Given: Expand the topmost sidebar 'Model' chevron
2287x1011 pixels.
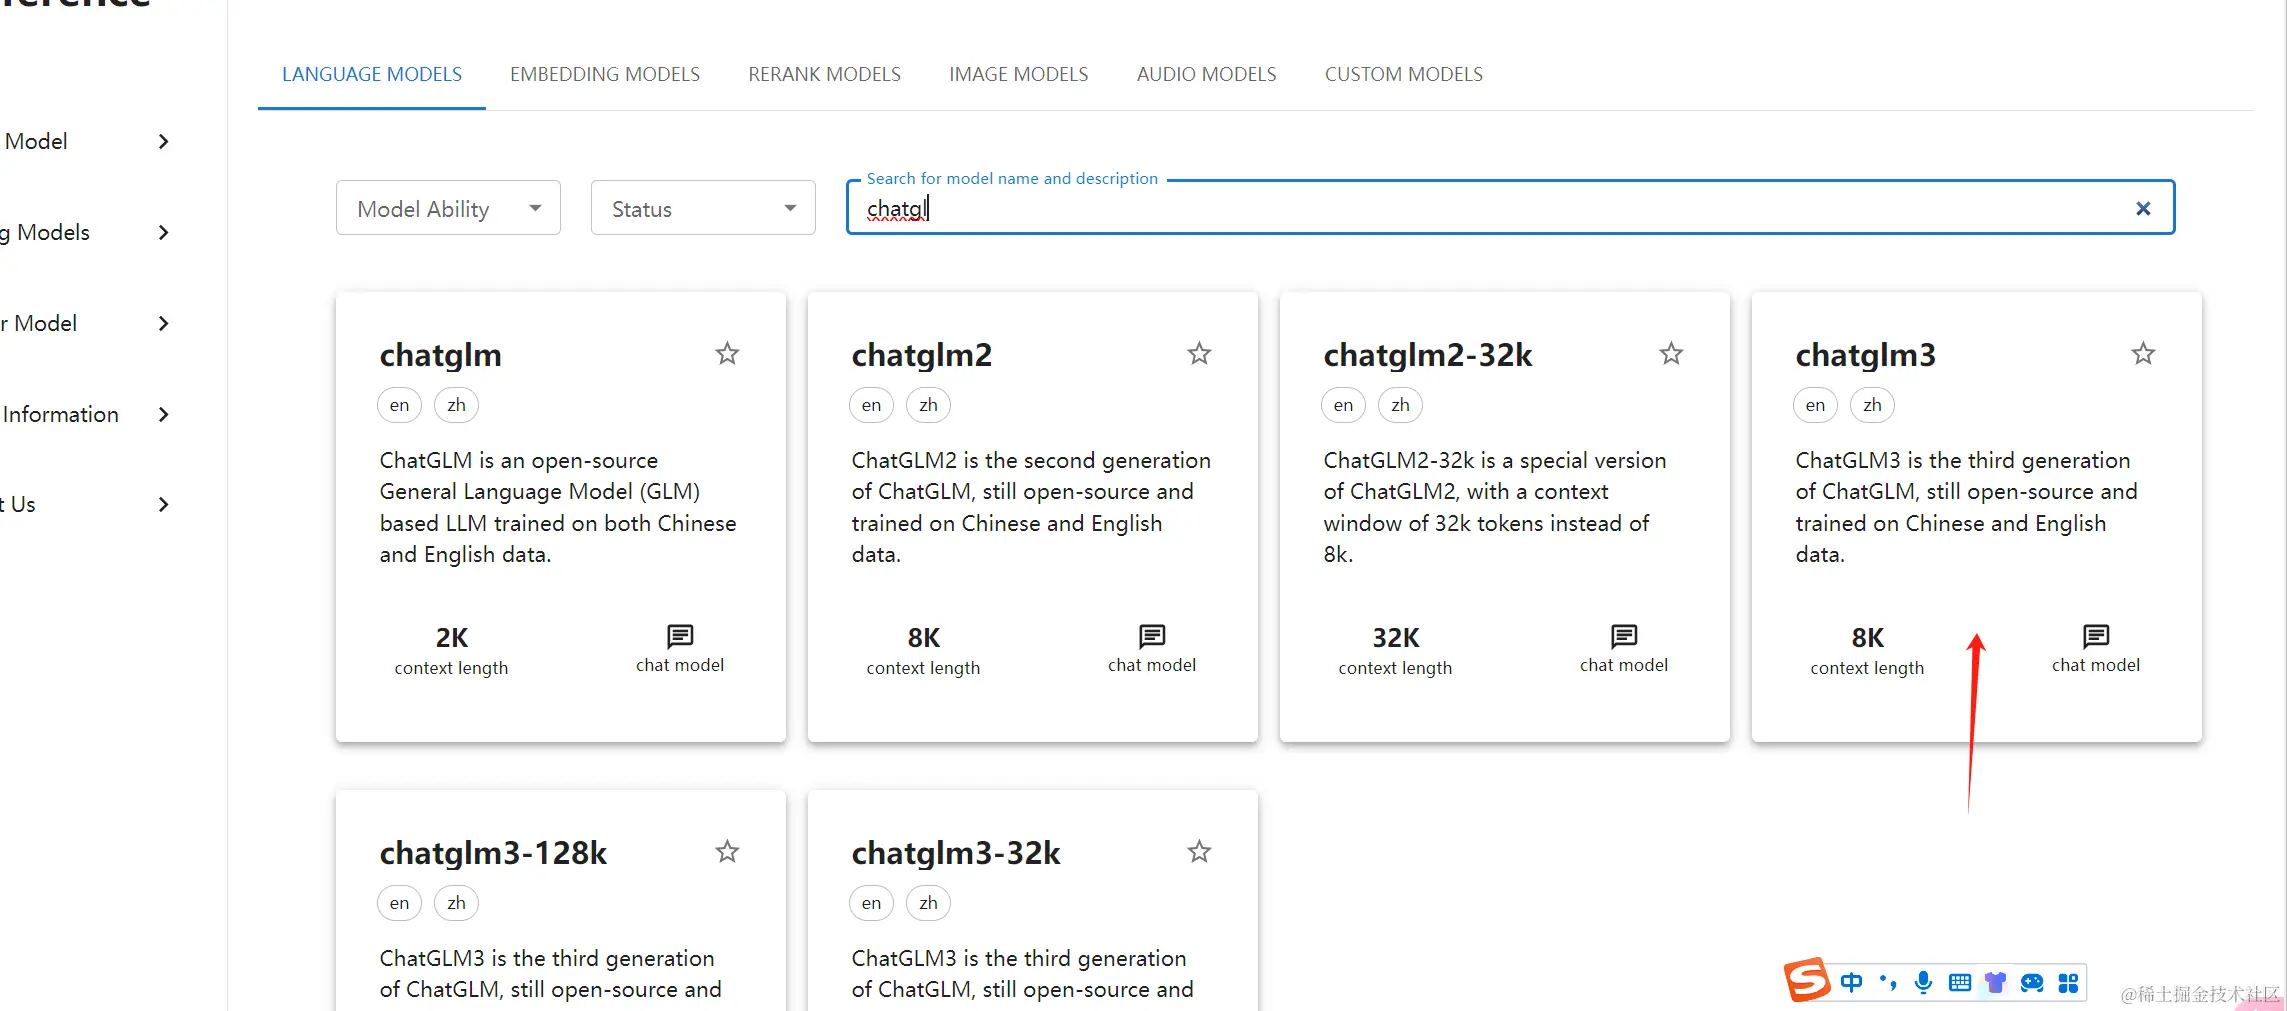Looking at the screenshot, I should pyautogui.click(x=164, y=141).
